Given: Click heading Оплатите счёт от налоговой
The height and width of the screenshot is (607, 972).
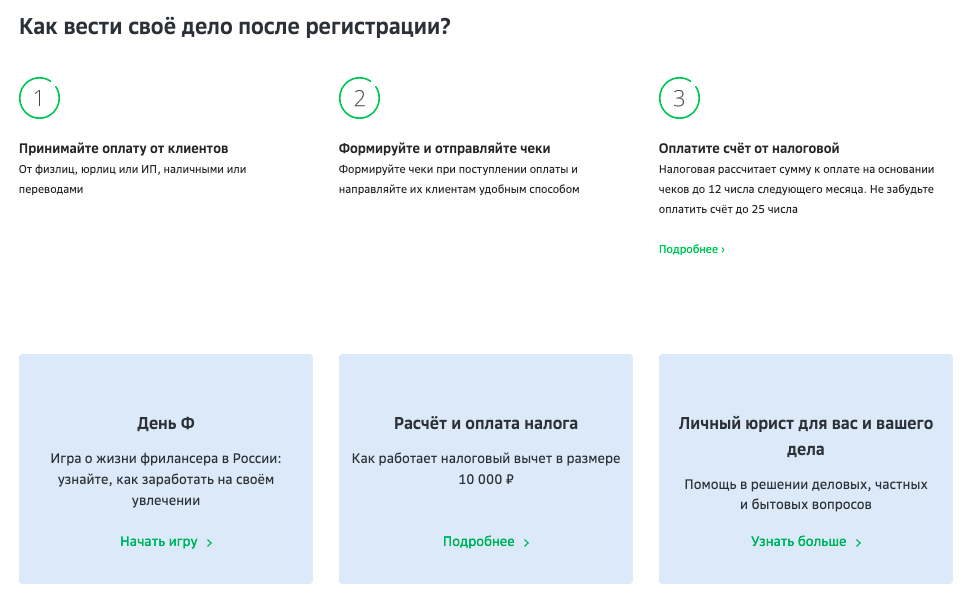Looking at the screenshot, I should coord(749,149).
